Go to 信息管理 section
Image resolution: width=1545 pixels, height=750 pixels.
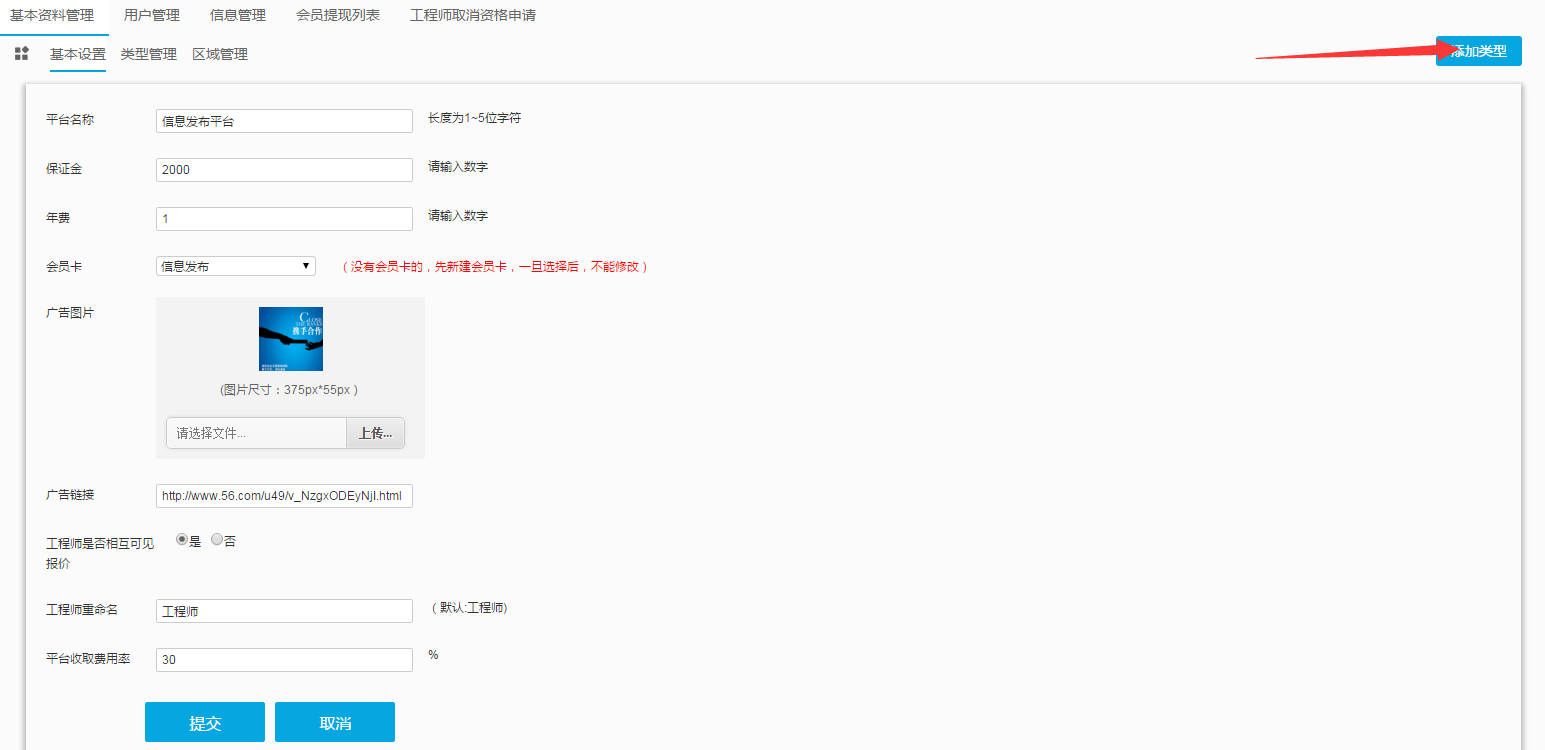[x=238, y=15]
